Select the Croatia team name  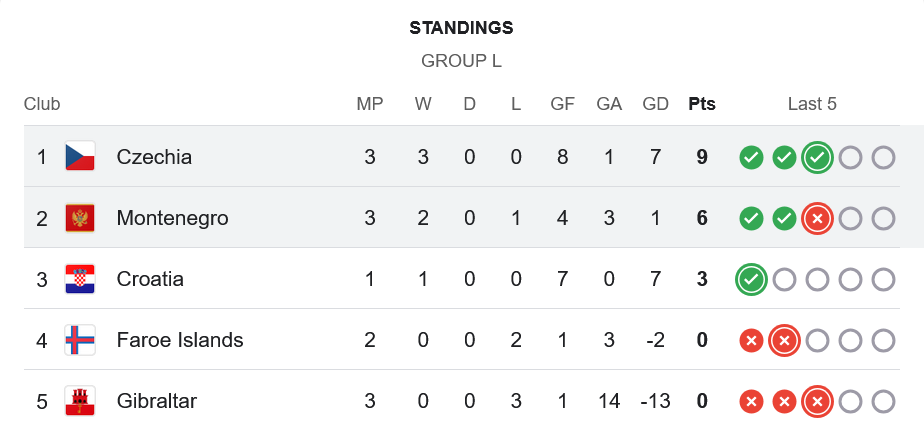pyautogui.click(x=150, y=280)
